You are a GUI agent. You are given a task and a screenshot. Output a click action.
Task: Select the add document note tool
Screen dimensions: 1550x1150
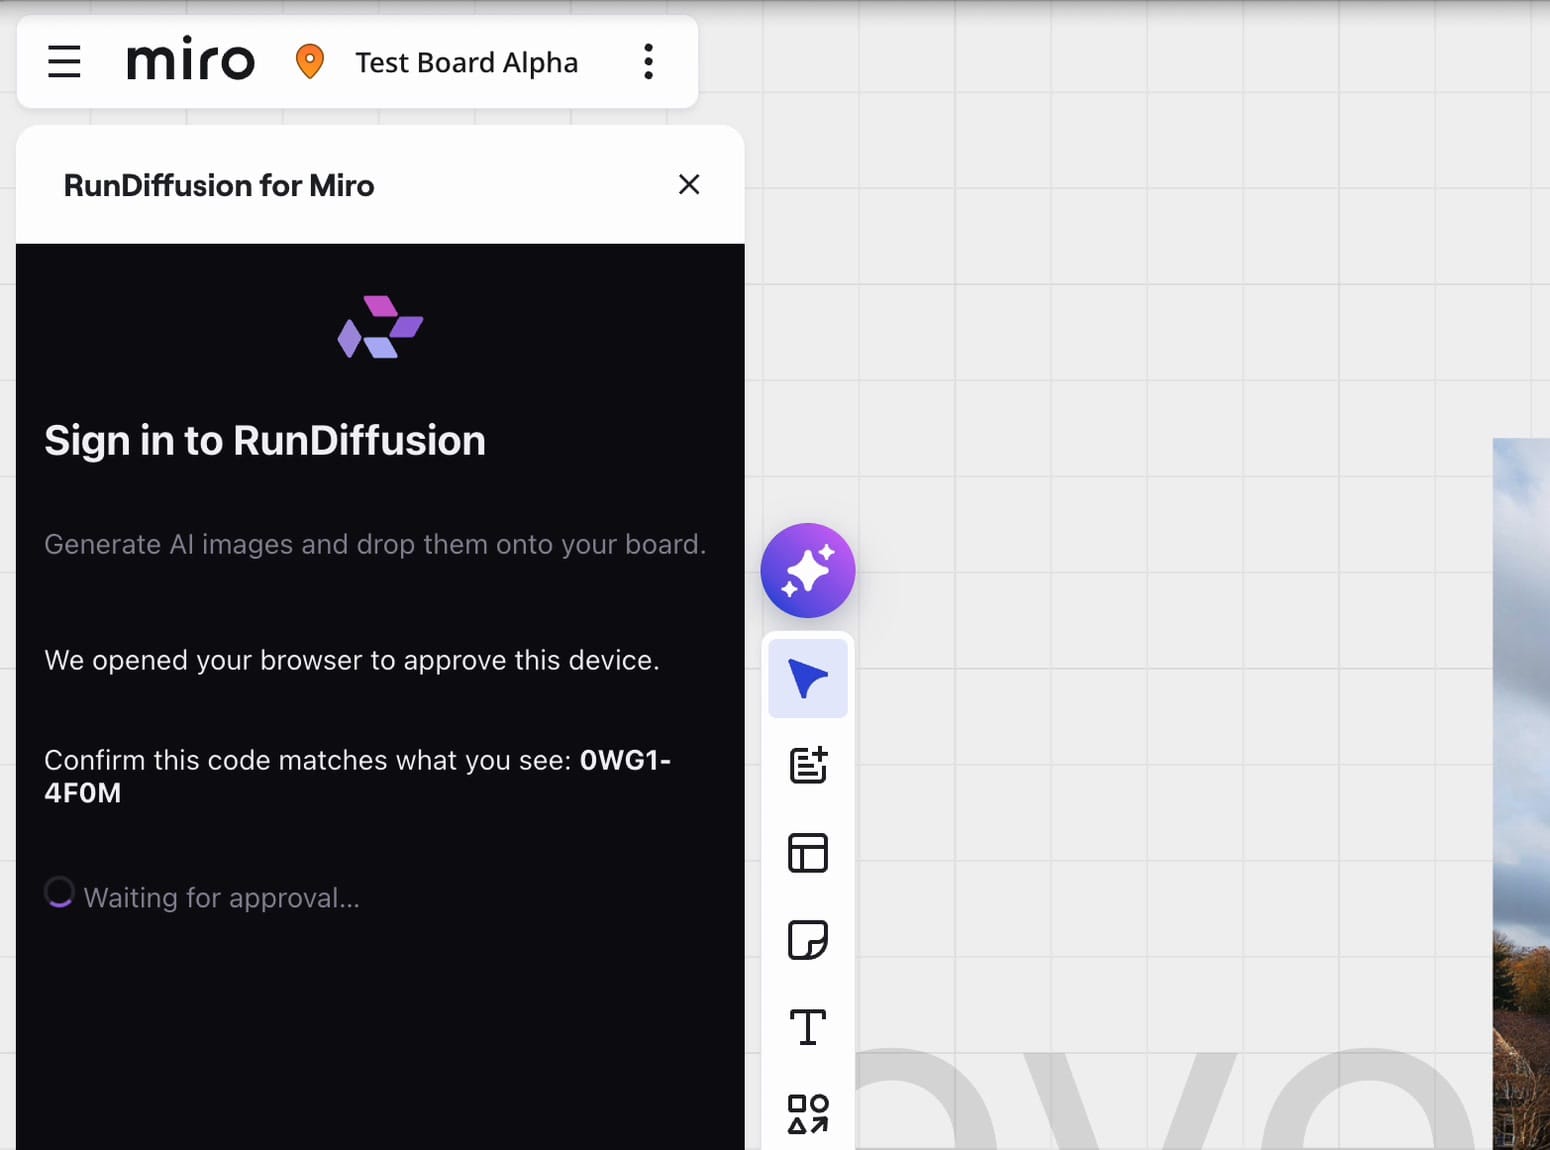(x=808, y=765)
